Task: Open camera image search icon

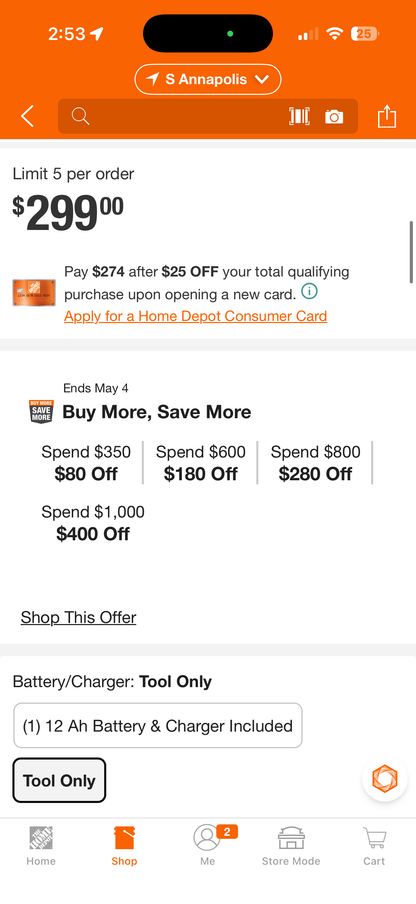Action: 334,117
